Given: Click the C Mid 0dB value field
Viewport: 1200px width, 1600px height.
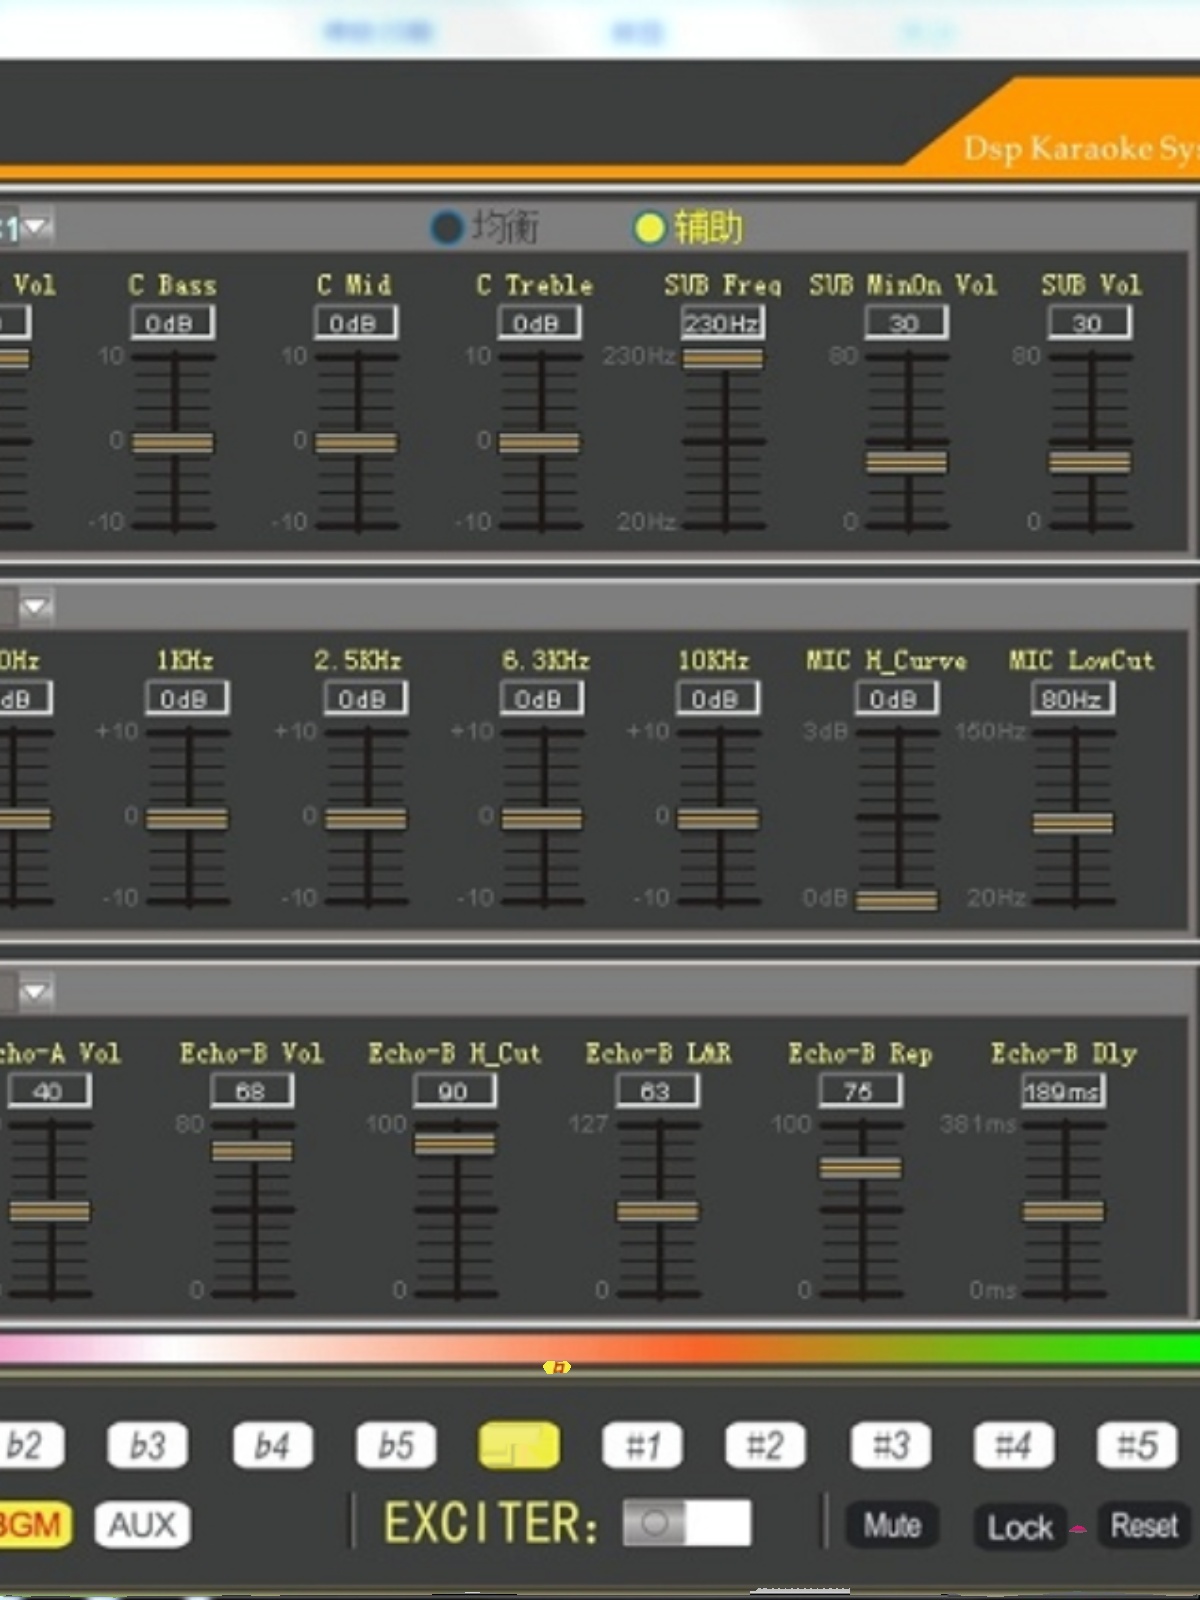Looking at the screenshot, I should click(355, 322).
